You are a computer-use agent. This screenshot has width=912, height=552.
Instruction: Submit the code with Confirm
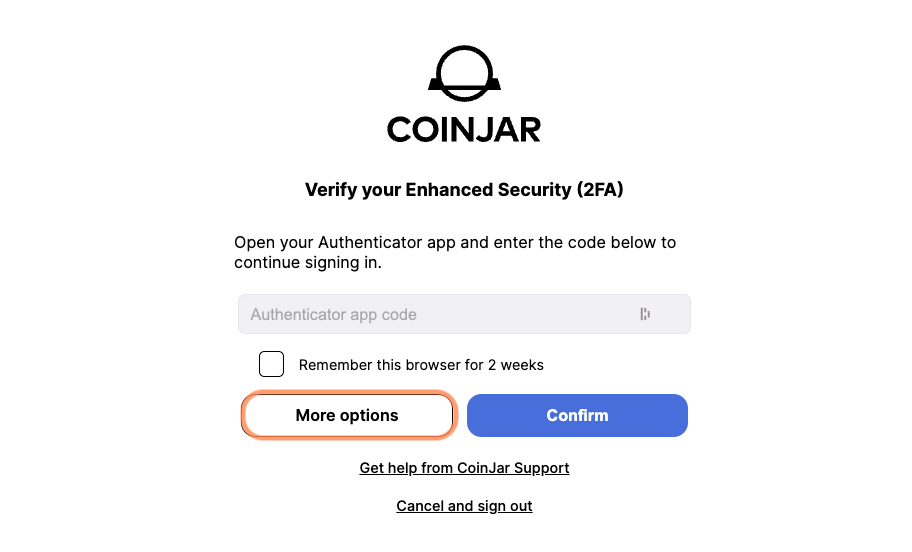click(577, 415)
